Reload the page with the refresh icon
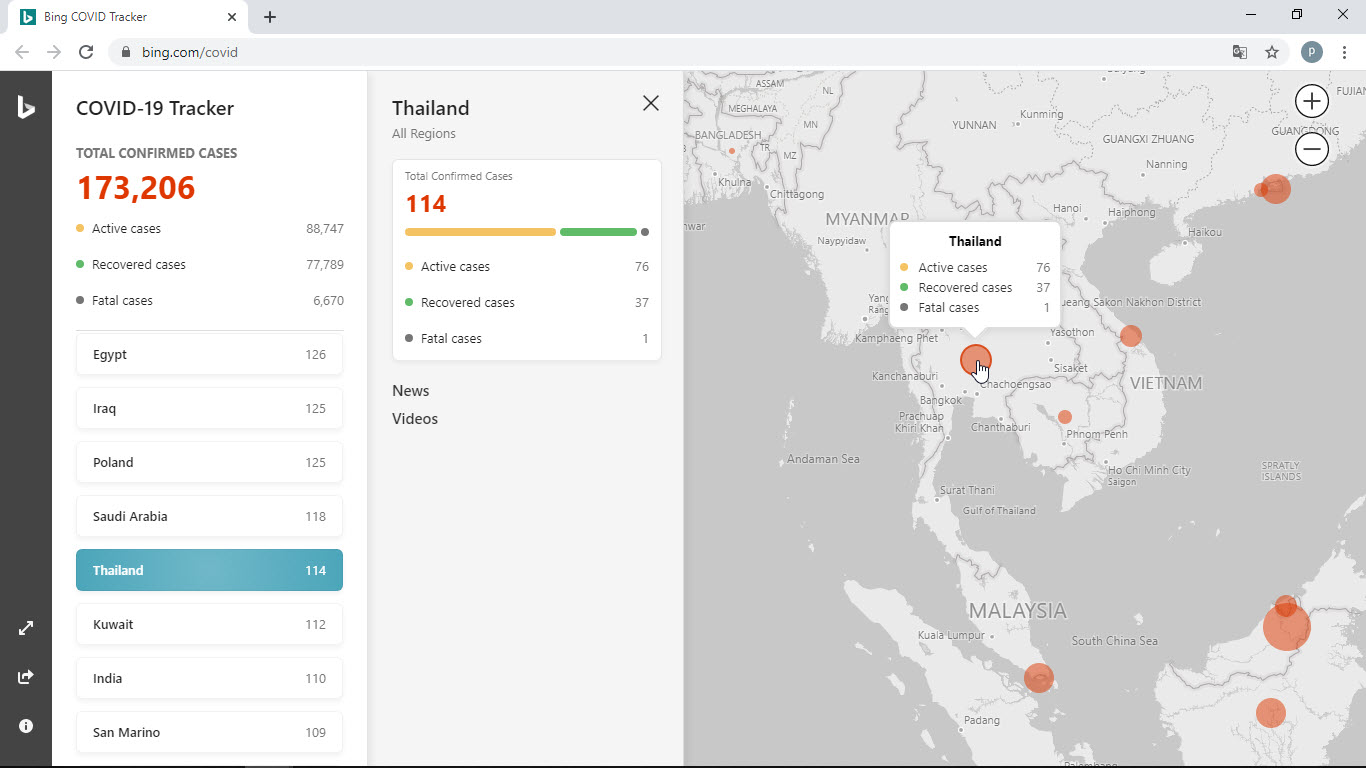Viewport: 1366px width, 768px height. pos(86,52)
